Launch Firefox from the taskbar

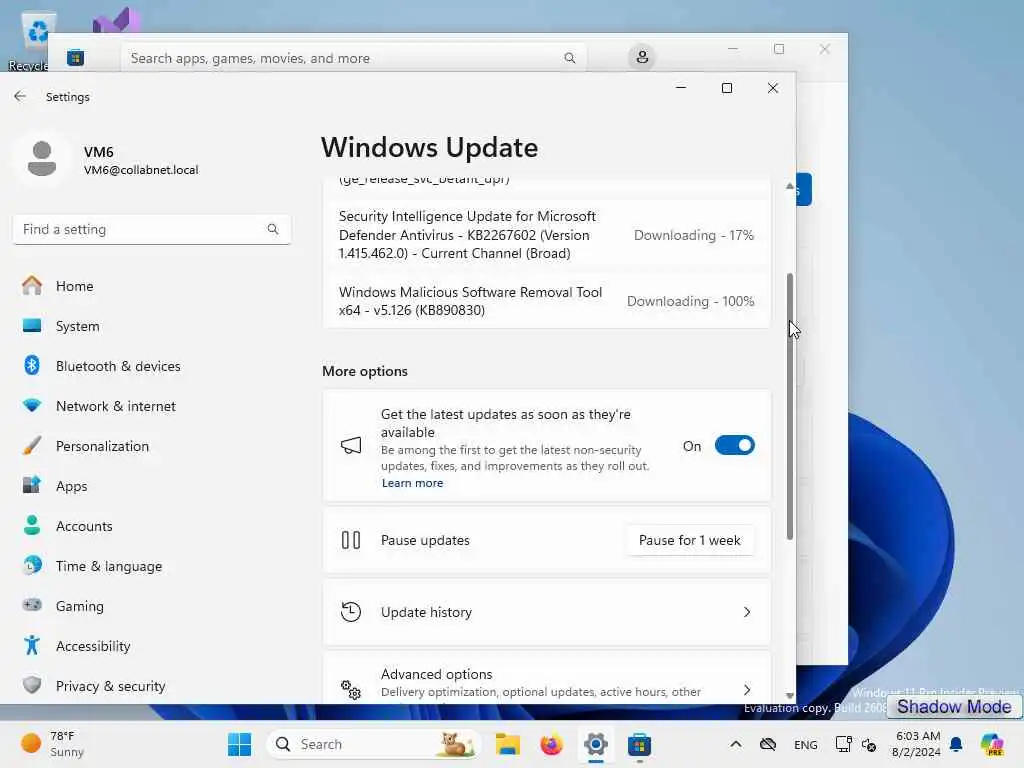pos(552,744)
